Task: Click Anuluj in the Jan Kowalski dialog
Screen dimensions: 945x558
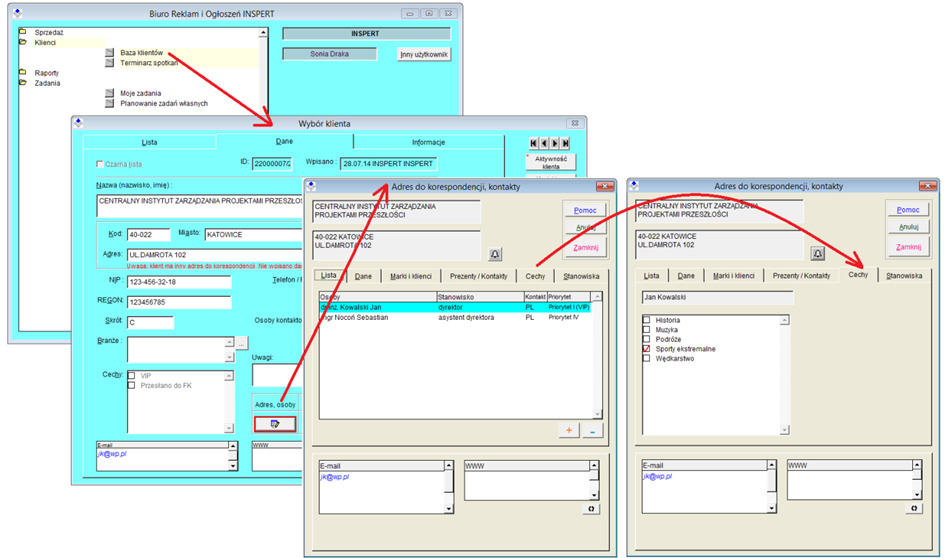Action: (908, 227)
